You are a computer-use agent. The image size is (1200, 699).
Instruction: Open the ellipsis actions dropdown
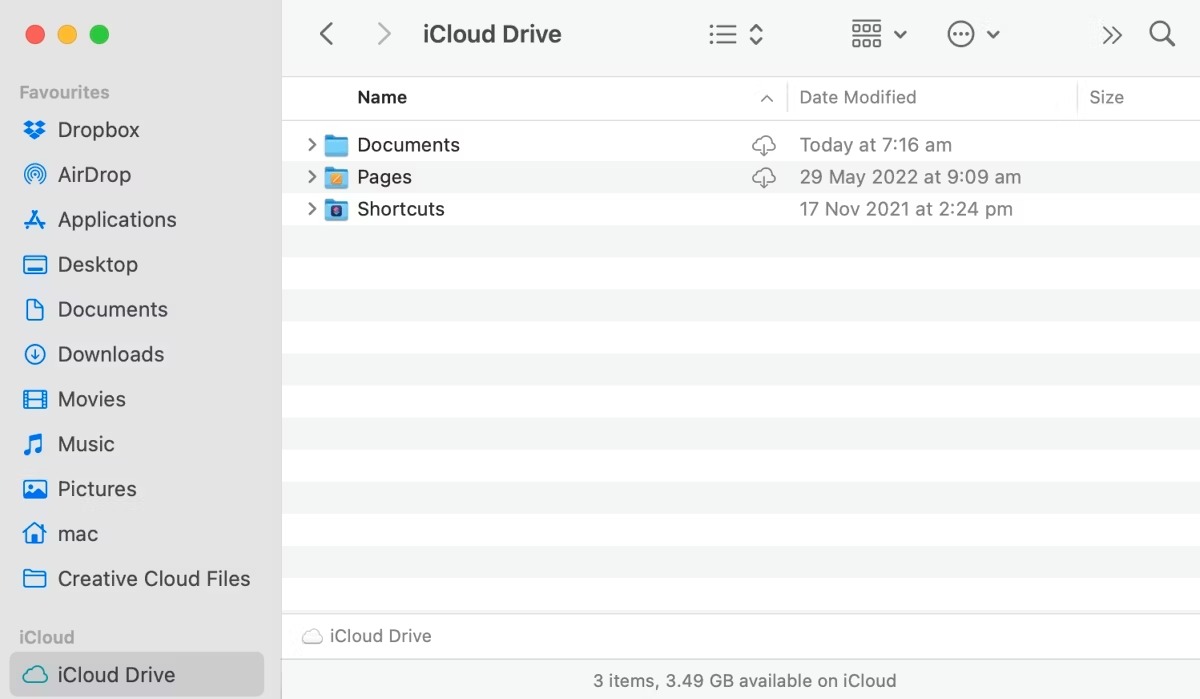tap(961, 33)
